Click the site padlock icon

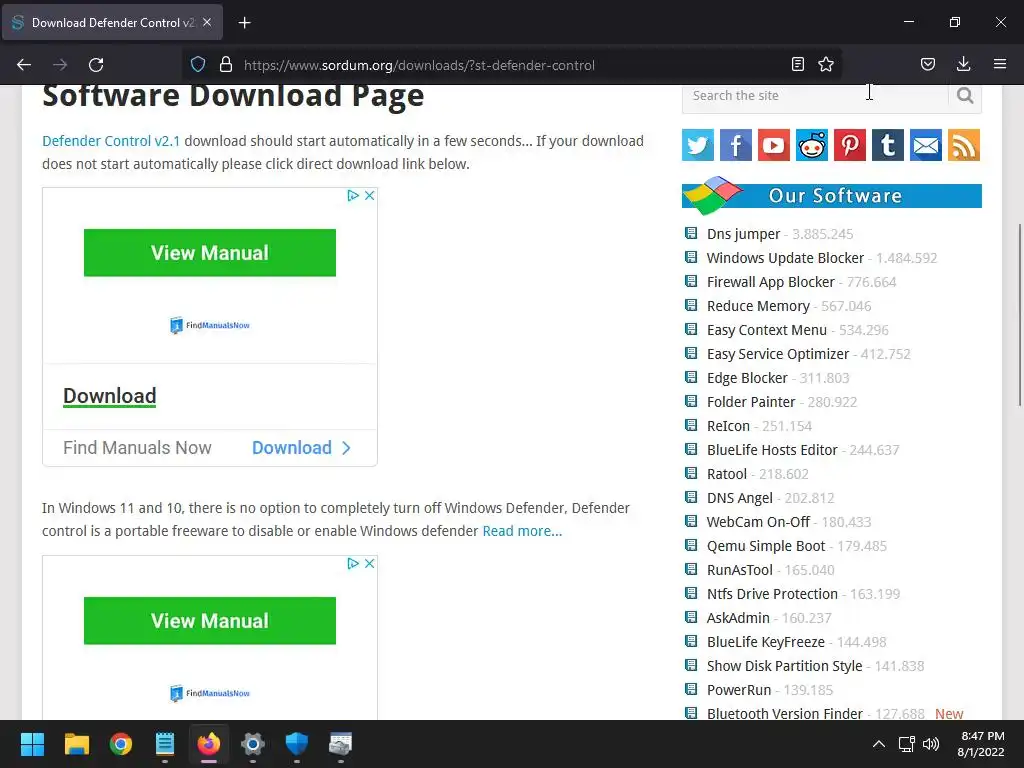pos(226,65)
